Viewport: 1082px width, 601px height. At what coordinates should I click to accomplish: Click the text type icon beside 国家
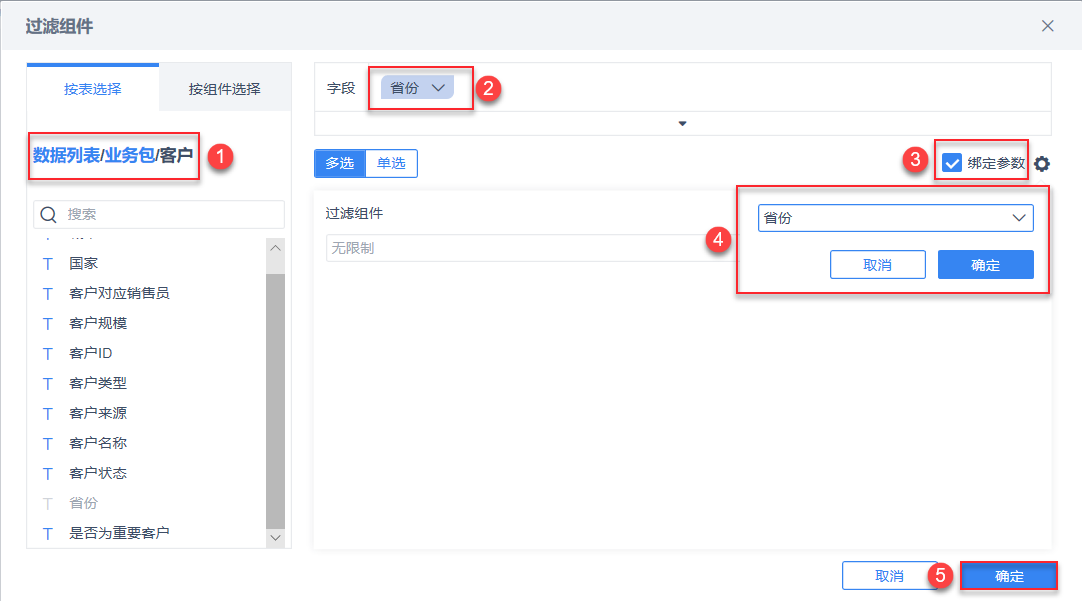click(47, 264)
